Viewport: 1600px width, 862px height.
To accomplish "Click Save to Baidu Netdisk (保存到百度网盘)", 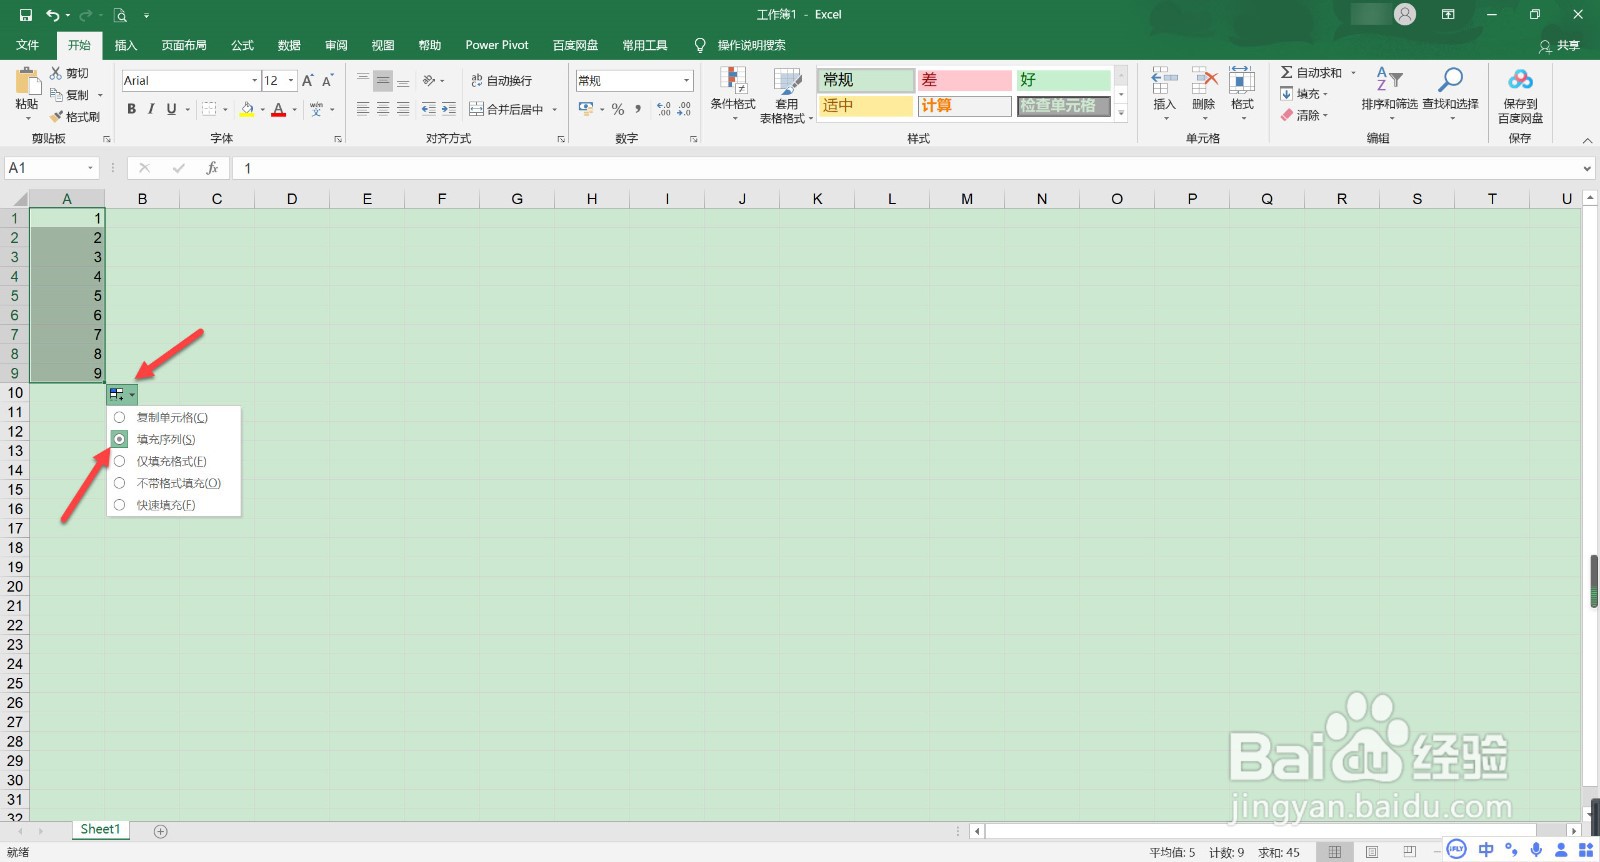I will pyautogui.click(x=1520, y=95).
